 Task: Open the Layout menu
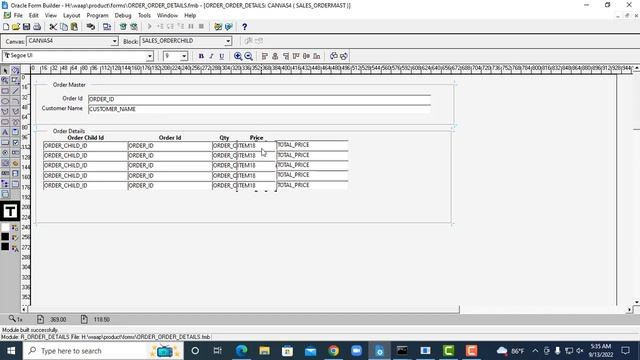tap(71, 16)
